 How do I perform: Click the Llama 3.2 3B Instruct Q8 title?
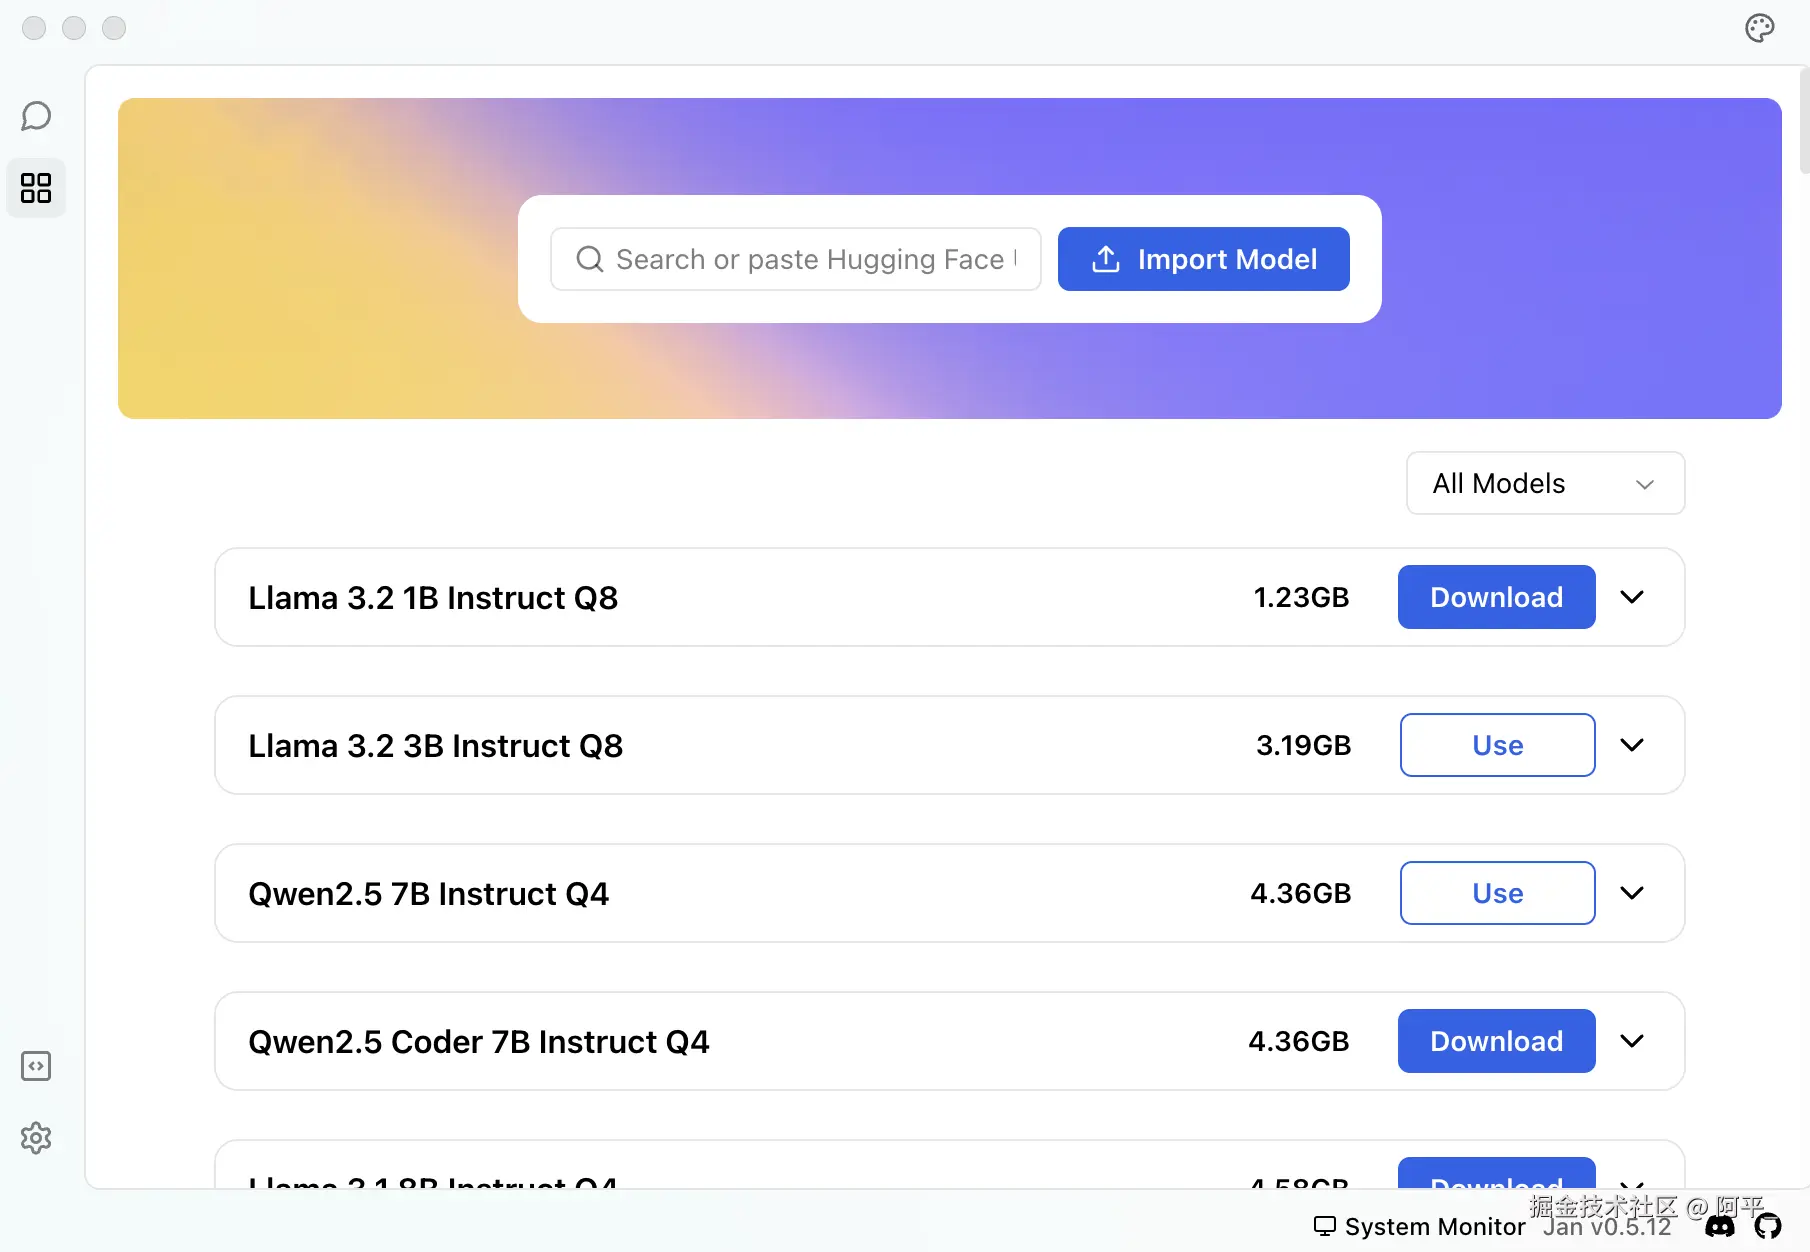tap(436, 746)
